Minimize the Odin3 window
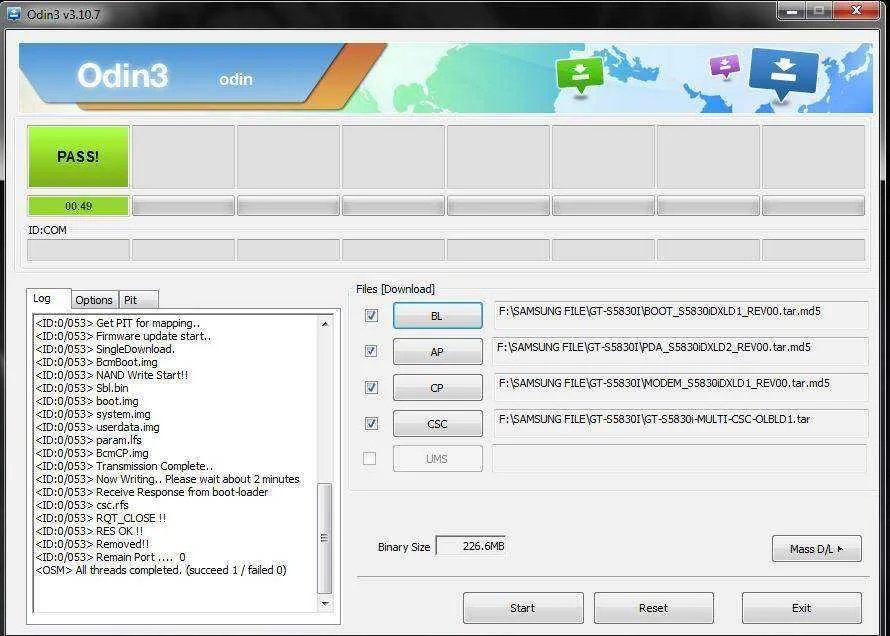Screen dimensions: 890x636 pyautogui.click(x=792, y=11)
